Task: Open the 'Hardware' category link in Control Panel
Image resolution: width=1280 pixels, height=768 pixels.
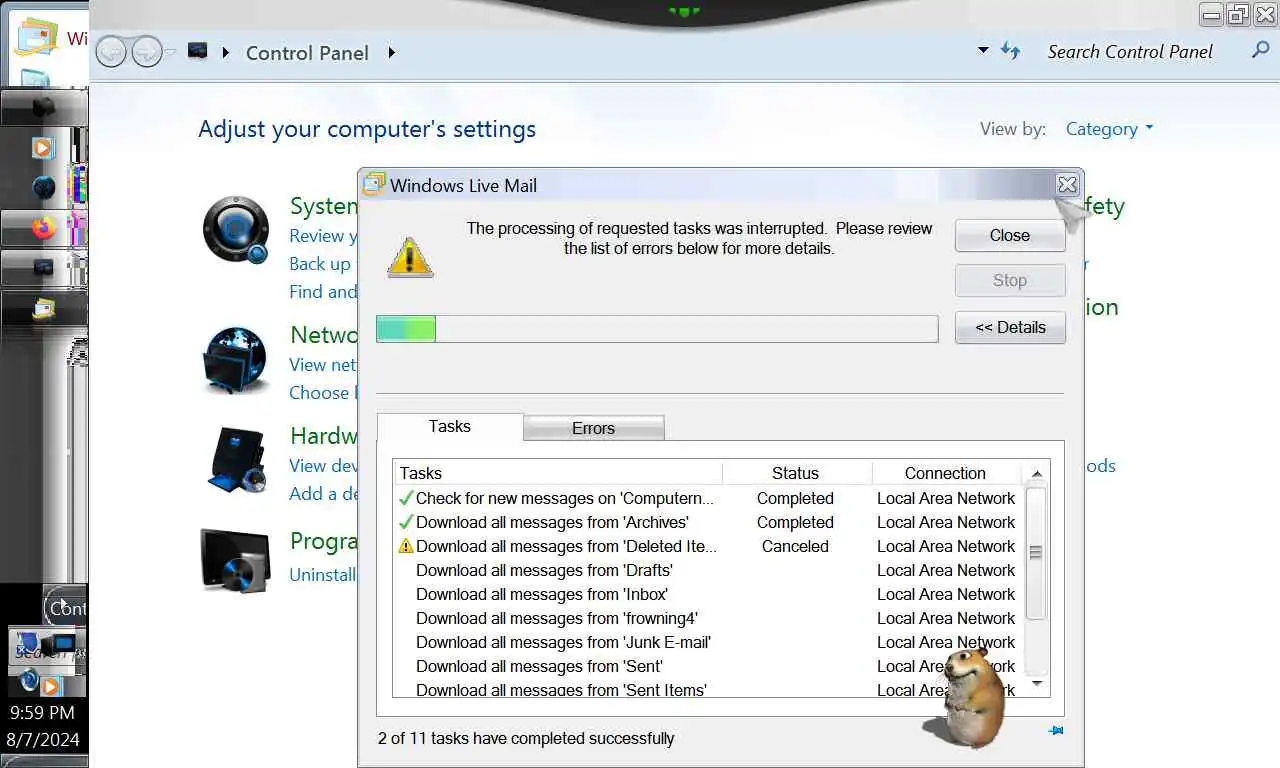Action: (323, 436)
